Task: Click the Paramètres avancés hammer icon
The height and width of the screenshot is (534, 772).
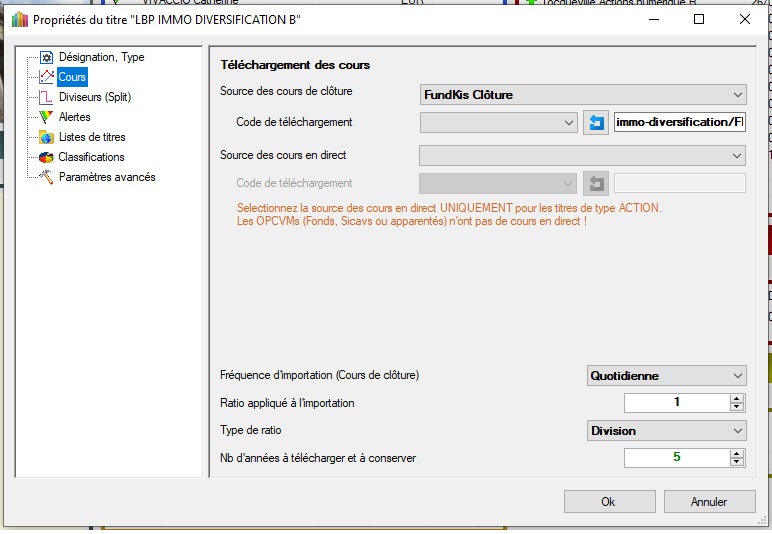Action: (x=46, y=177)
